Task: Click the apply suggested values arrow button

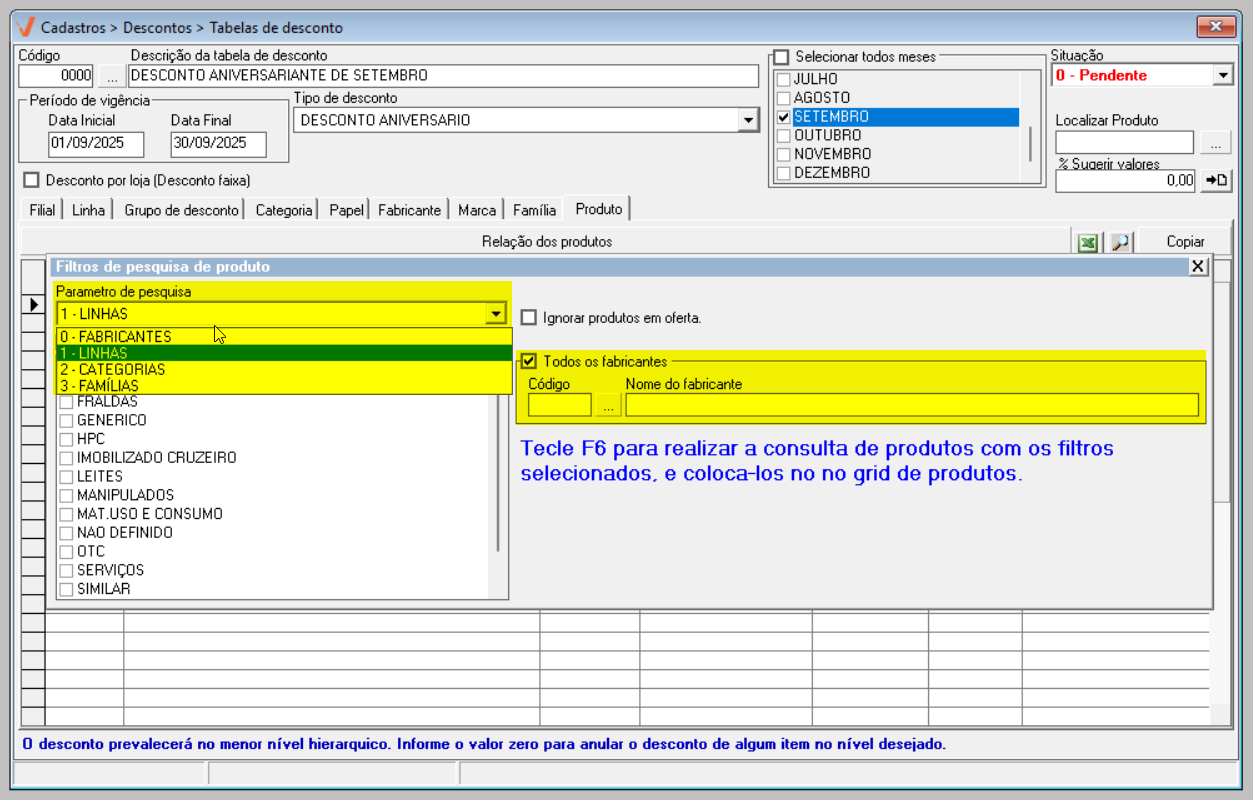Action: point(1216,181)
